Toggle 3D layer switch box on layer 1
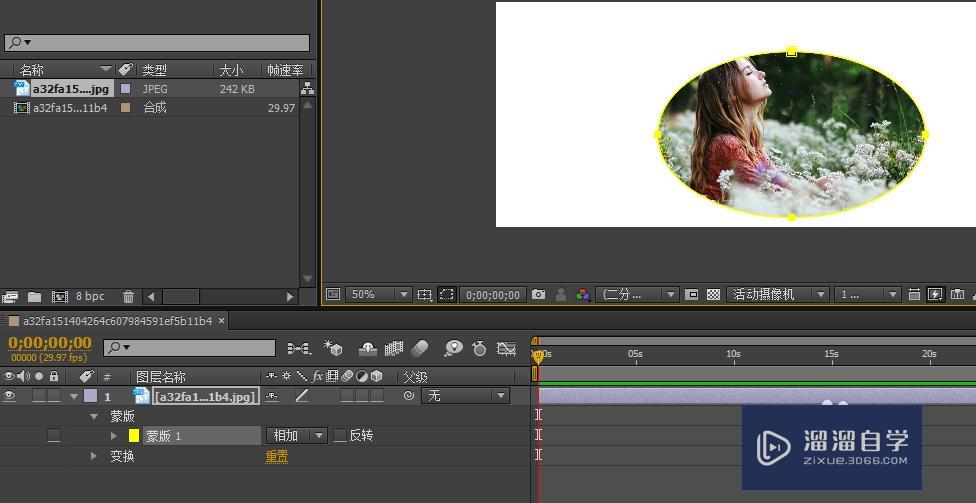The image size is (976, 503). [377, 395]
